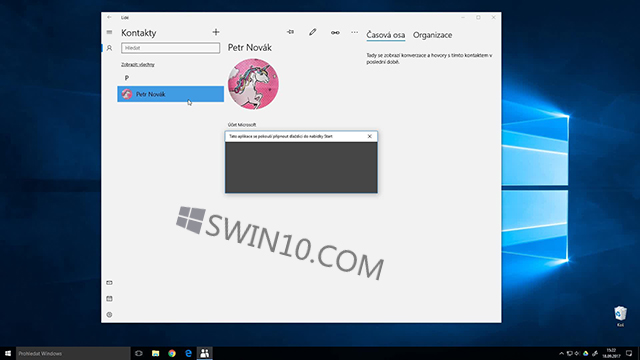Open the hamburger menu in People app

coord(109,32)
